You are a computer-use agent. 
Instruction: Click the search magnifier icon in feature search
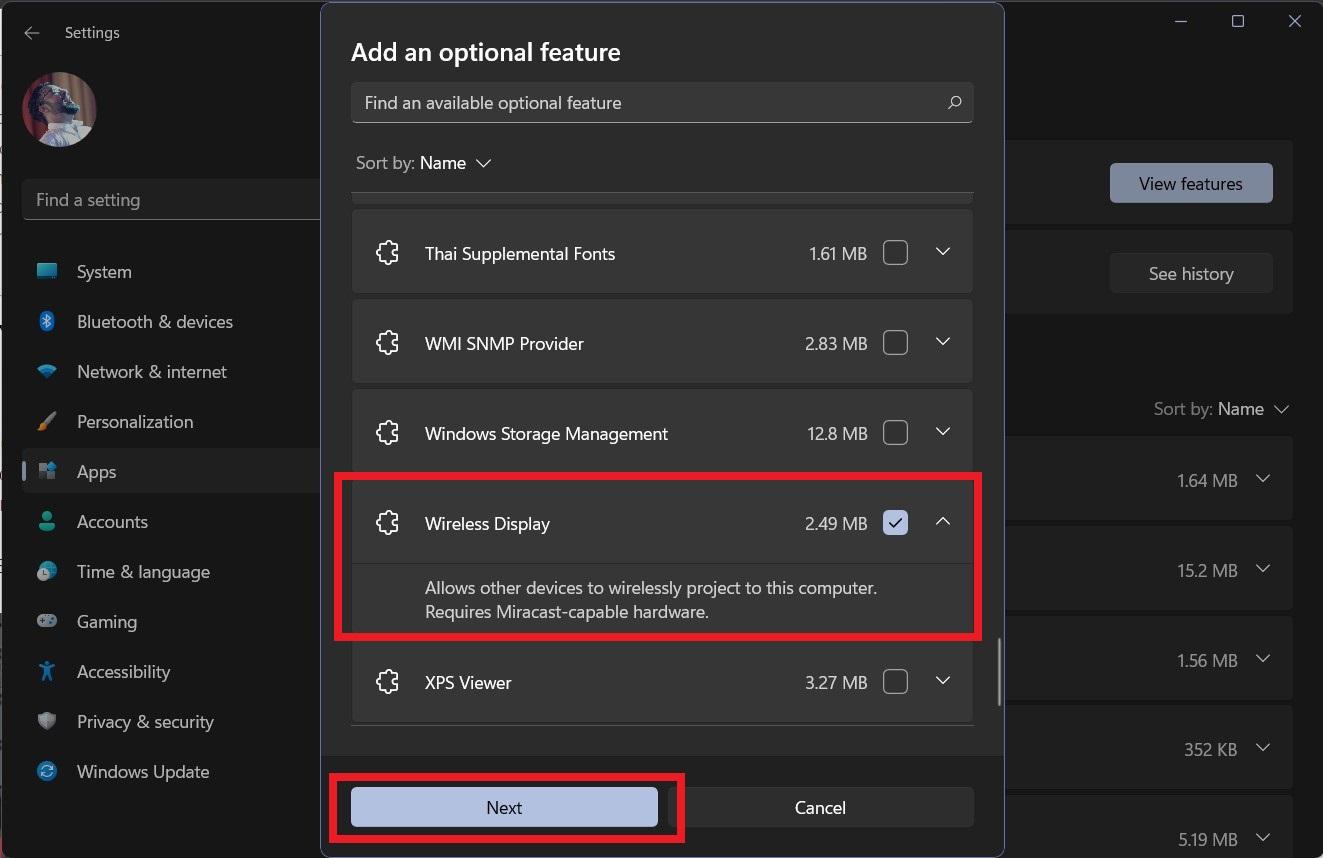tap(954, 103)
